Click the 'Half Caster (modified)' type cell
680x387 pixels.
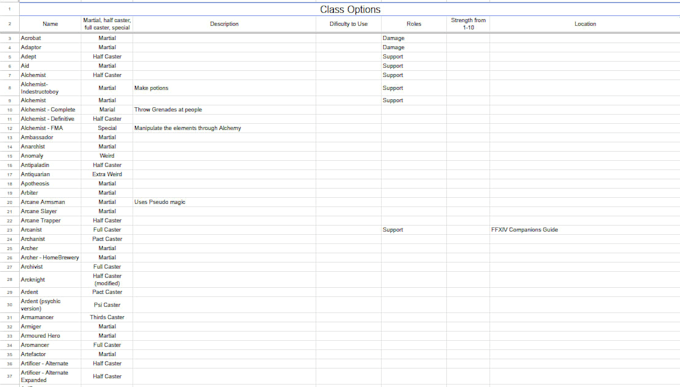point(107,280)
